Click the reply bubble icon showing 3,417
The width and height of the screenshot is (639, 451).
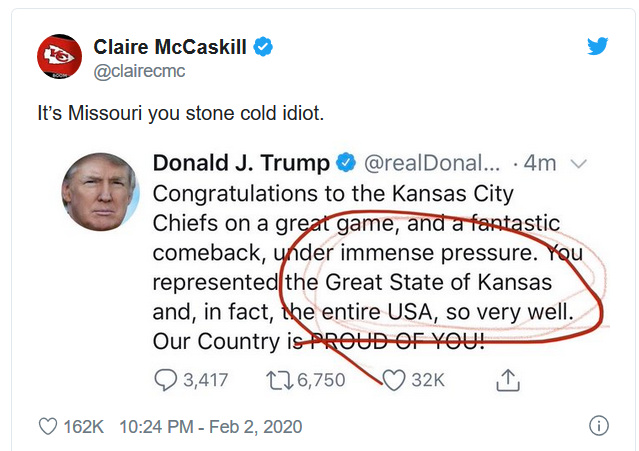[x=166, y=379]
